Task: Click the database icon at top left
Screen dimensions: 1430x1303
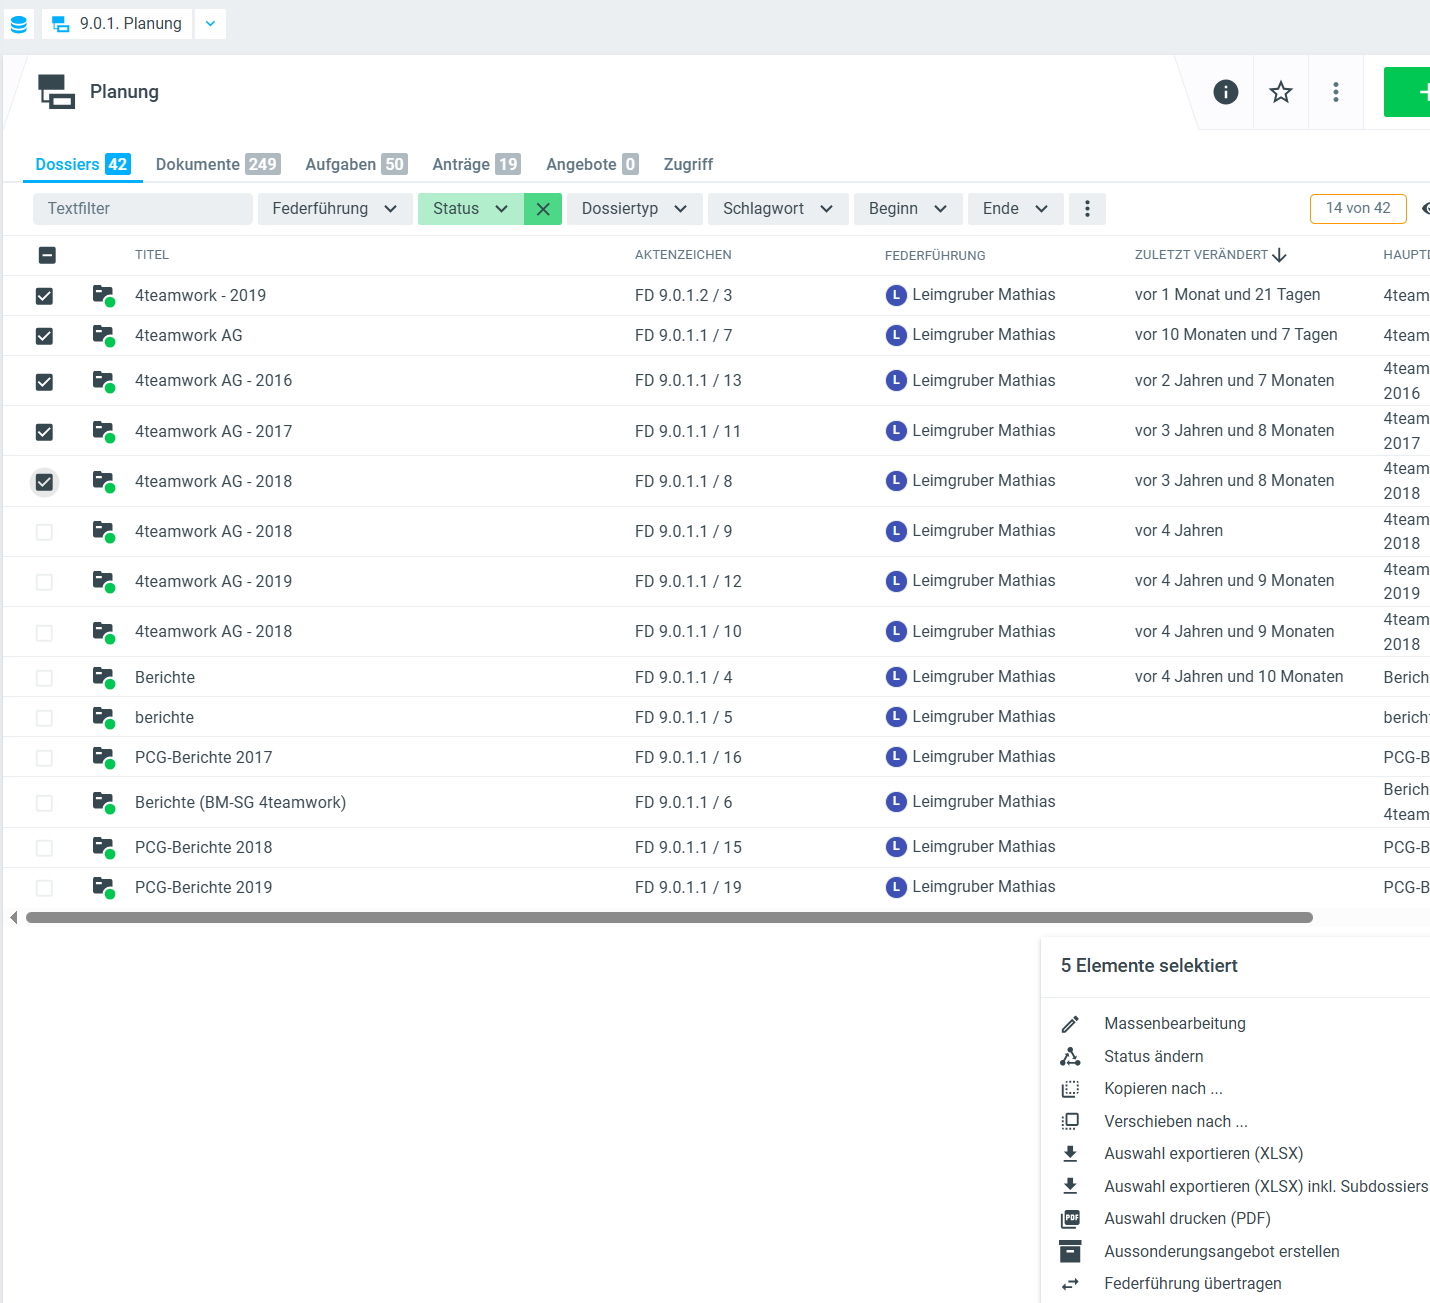Action: [18, 24]
